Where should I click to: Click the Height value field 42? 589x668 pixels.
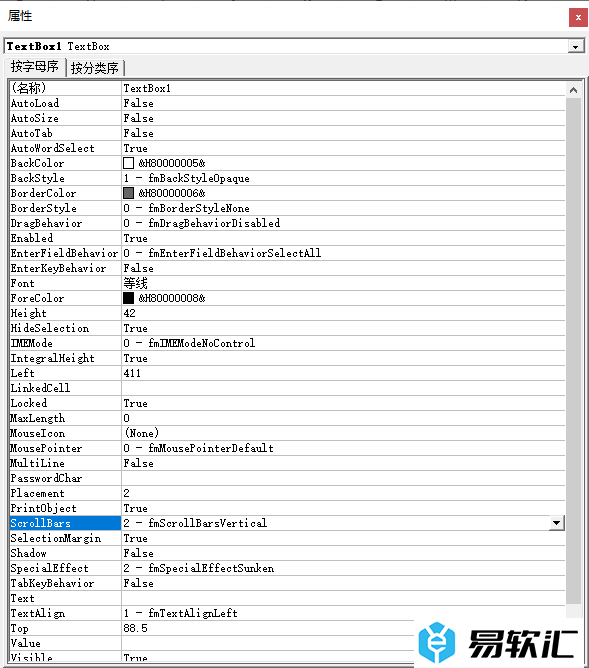(x=343, y=313)
